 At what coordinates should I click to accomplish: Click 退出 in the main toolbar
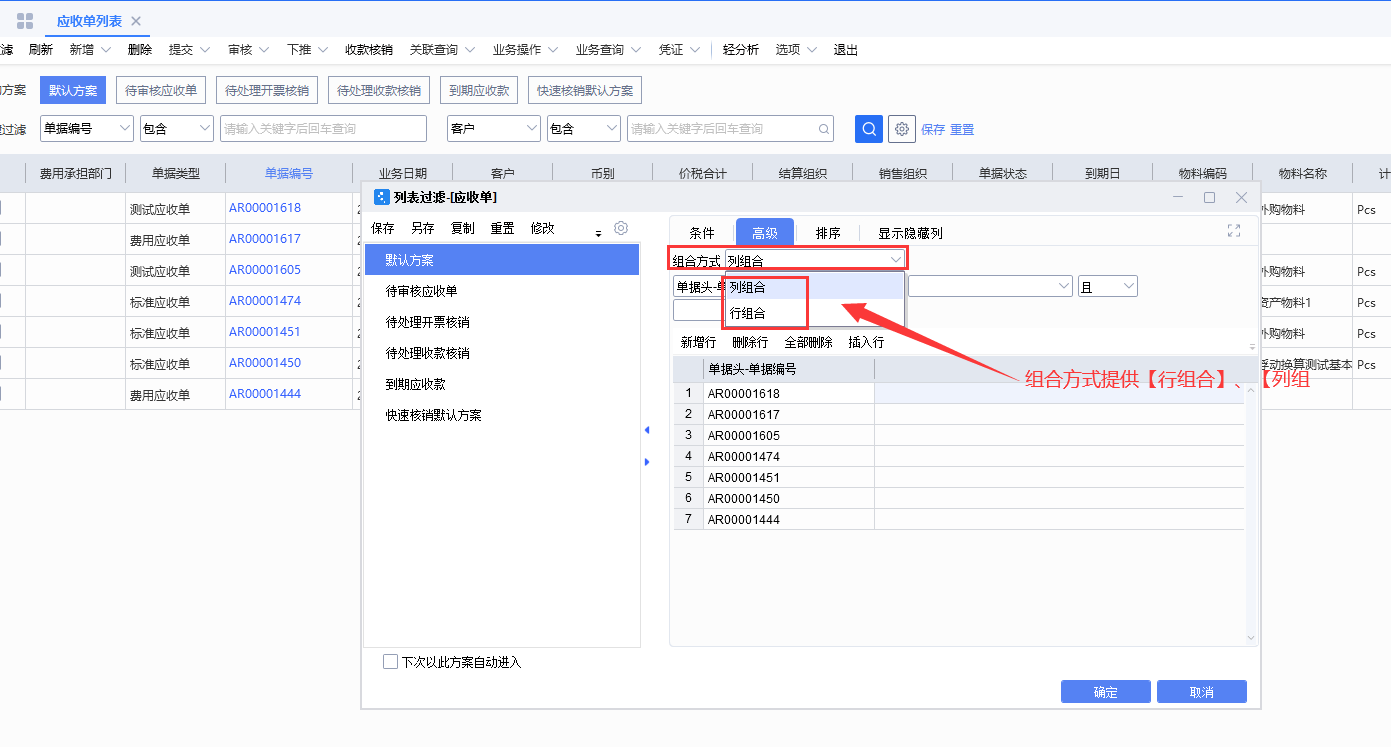(846, 50)
